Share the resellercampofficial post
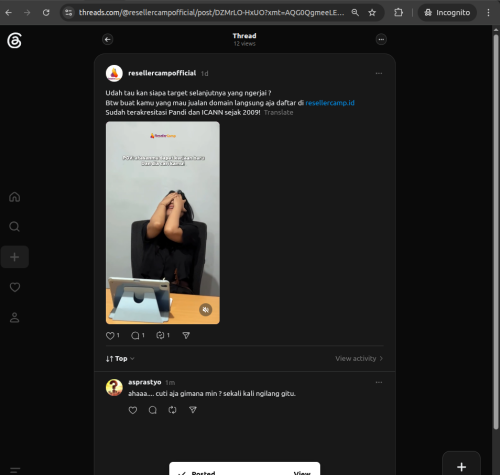The height and width of the screenshot is (475, 500). [x=186, y=335]
